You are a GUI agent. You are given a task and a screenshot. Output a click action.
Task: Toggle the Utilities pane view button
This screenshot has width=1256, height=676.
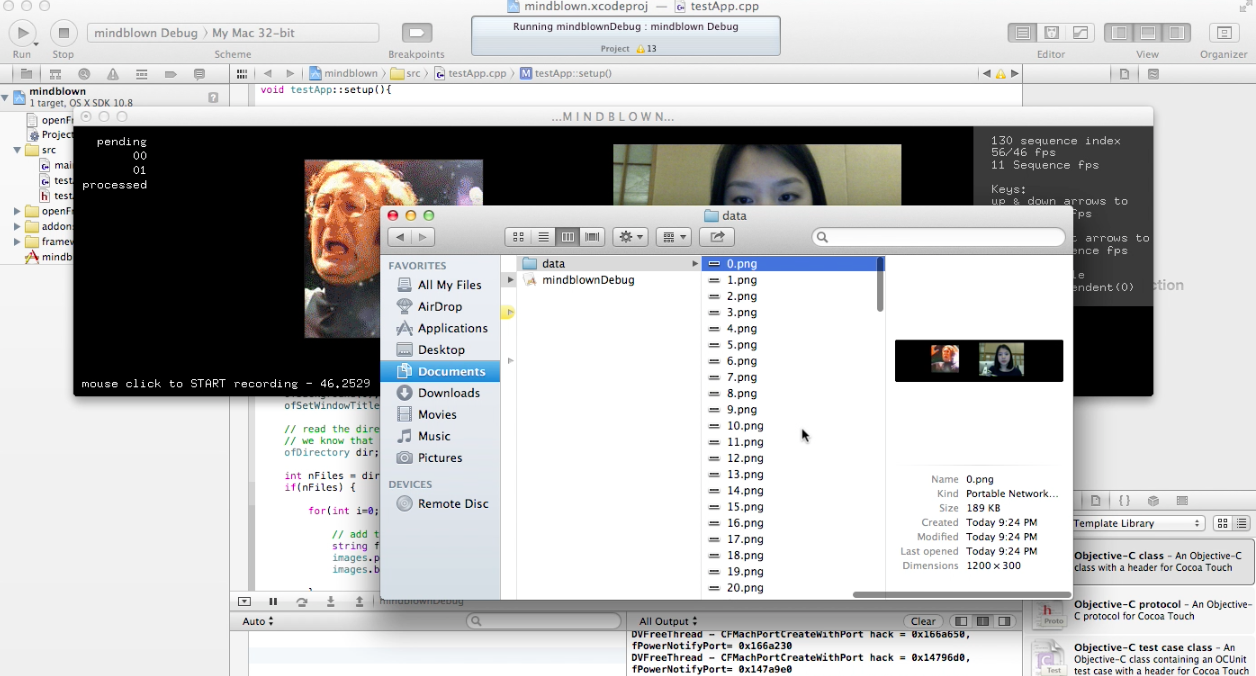pos(1177,33)
